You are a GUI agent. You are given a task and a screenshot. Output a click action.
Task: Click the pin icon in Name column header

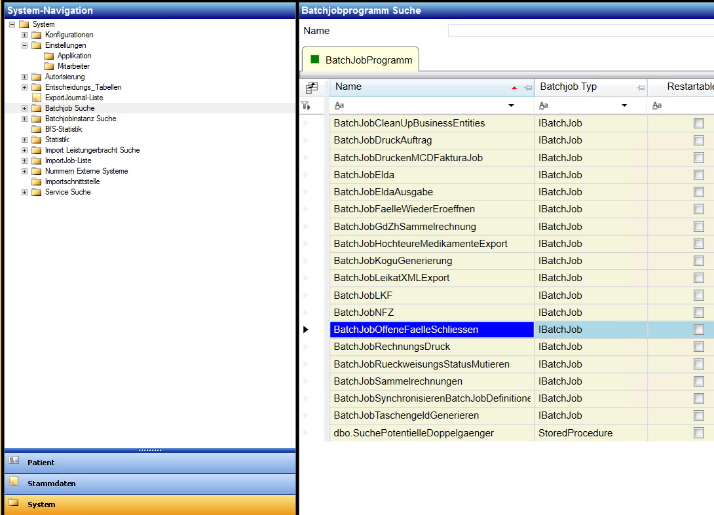click(x=527, y=88)
